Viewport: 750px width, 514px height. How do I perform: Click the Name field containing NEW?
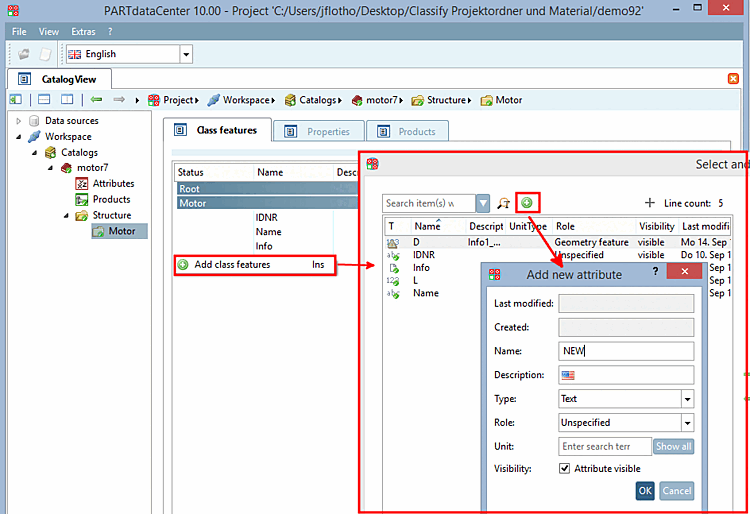pyautogui.click(x=626, y=351)
